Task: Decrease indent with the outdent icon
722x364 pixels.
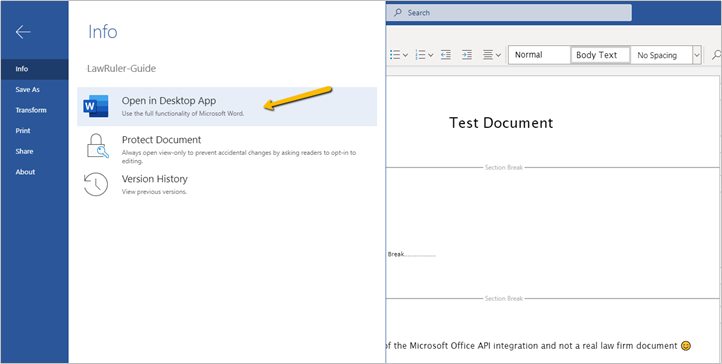Action: click(445, 55)
